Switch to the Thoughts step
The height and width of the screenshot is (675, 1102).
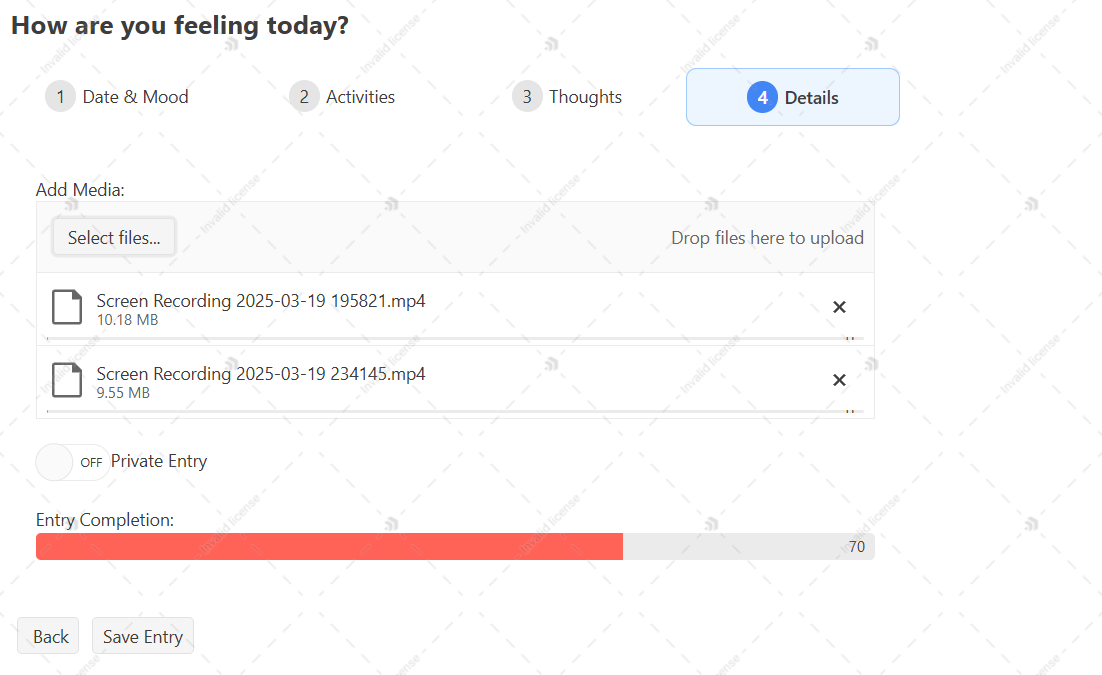click(x=567, y=97)
